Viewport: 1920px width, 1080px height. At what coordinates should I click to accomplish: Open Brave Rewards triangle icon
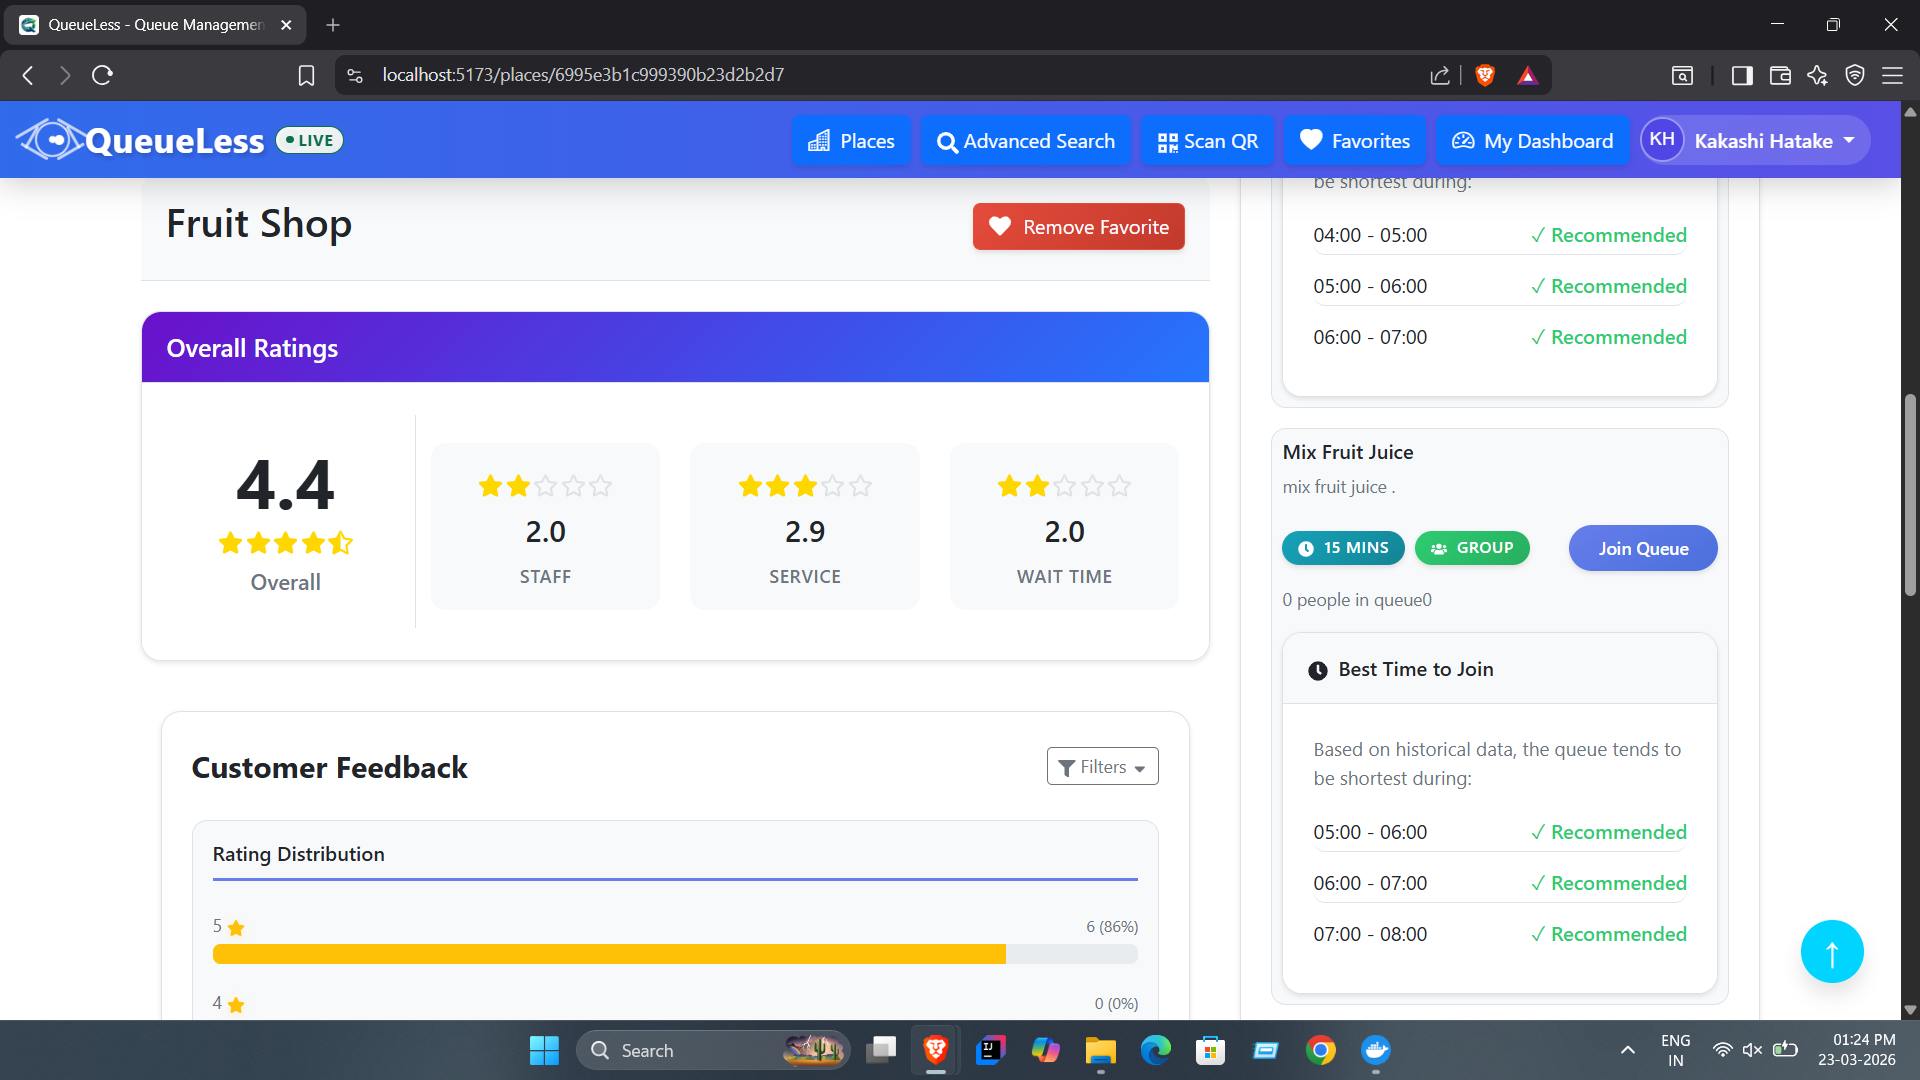pos(1527,75)
